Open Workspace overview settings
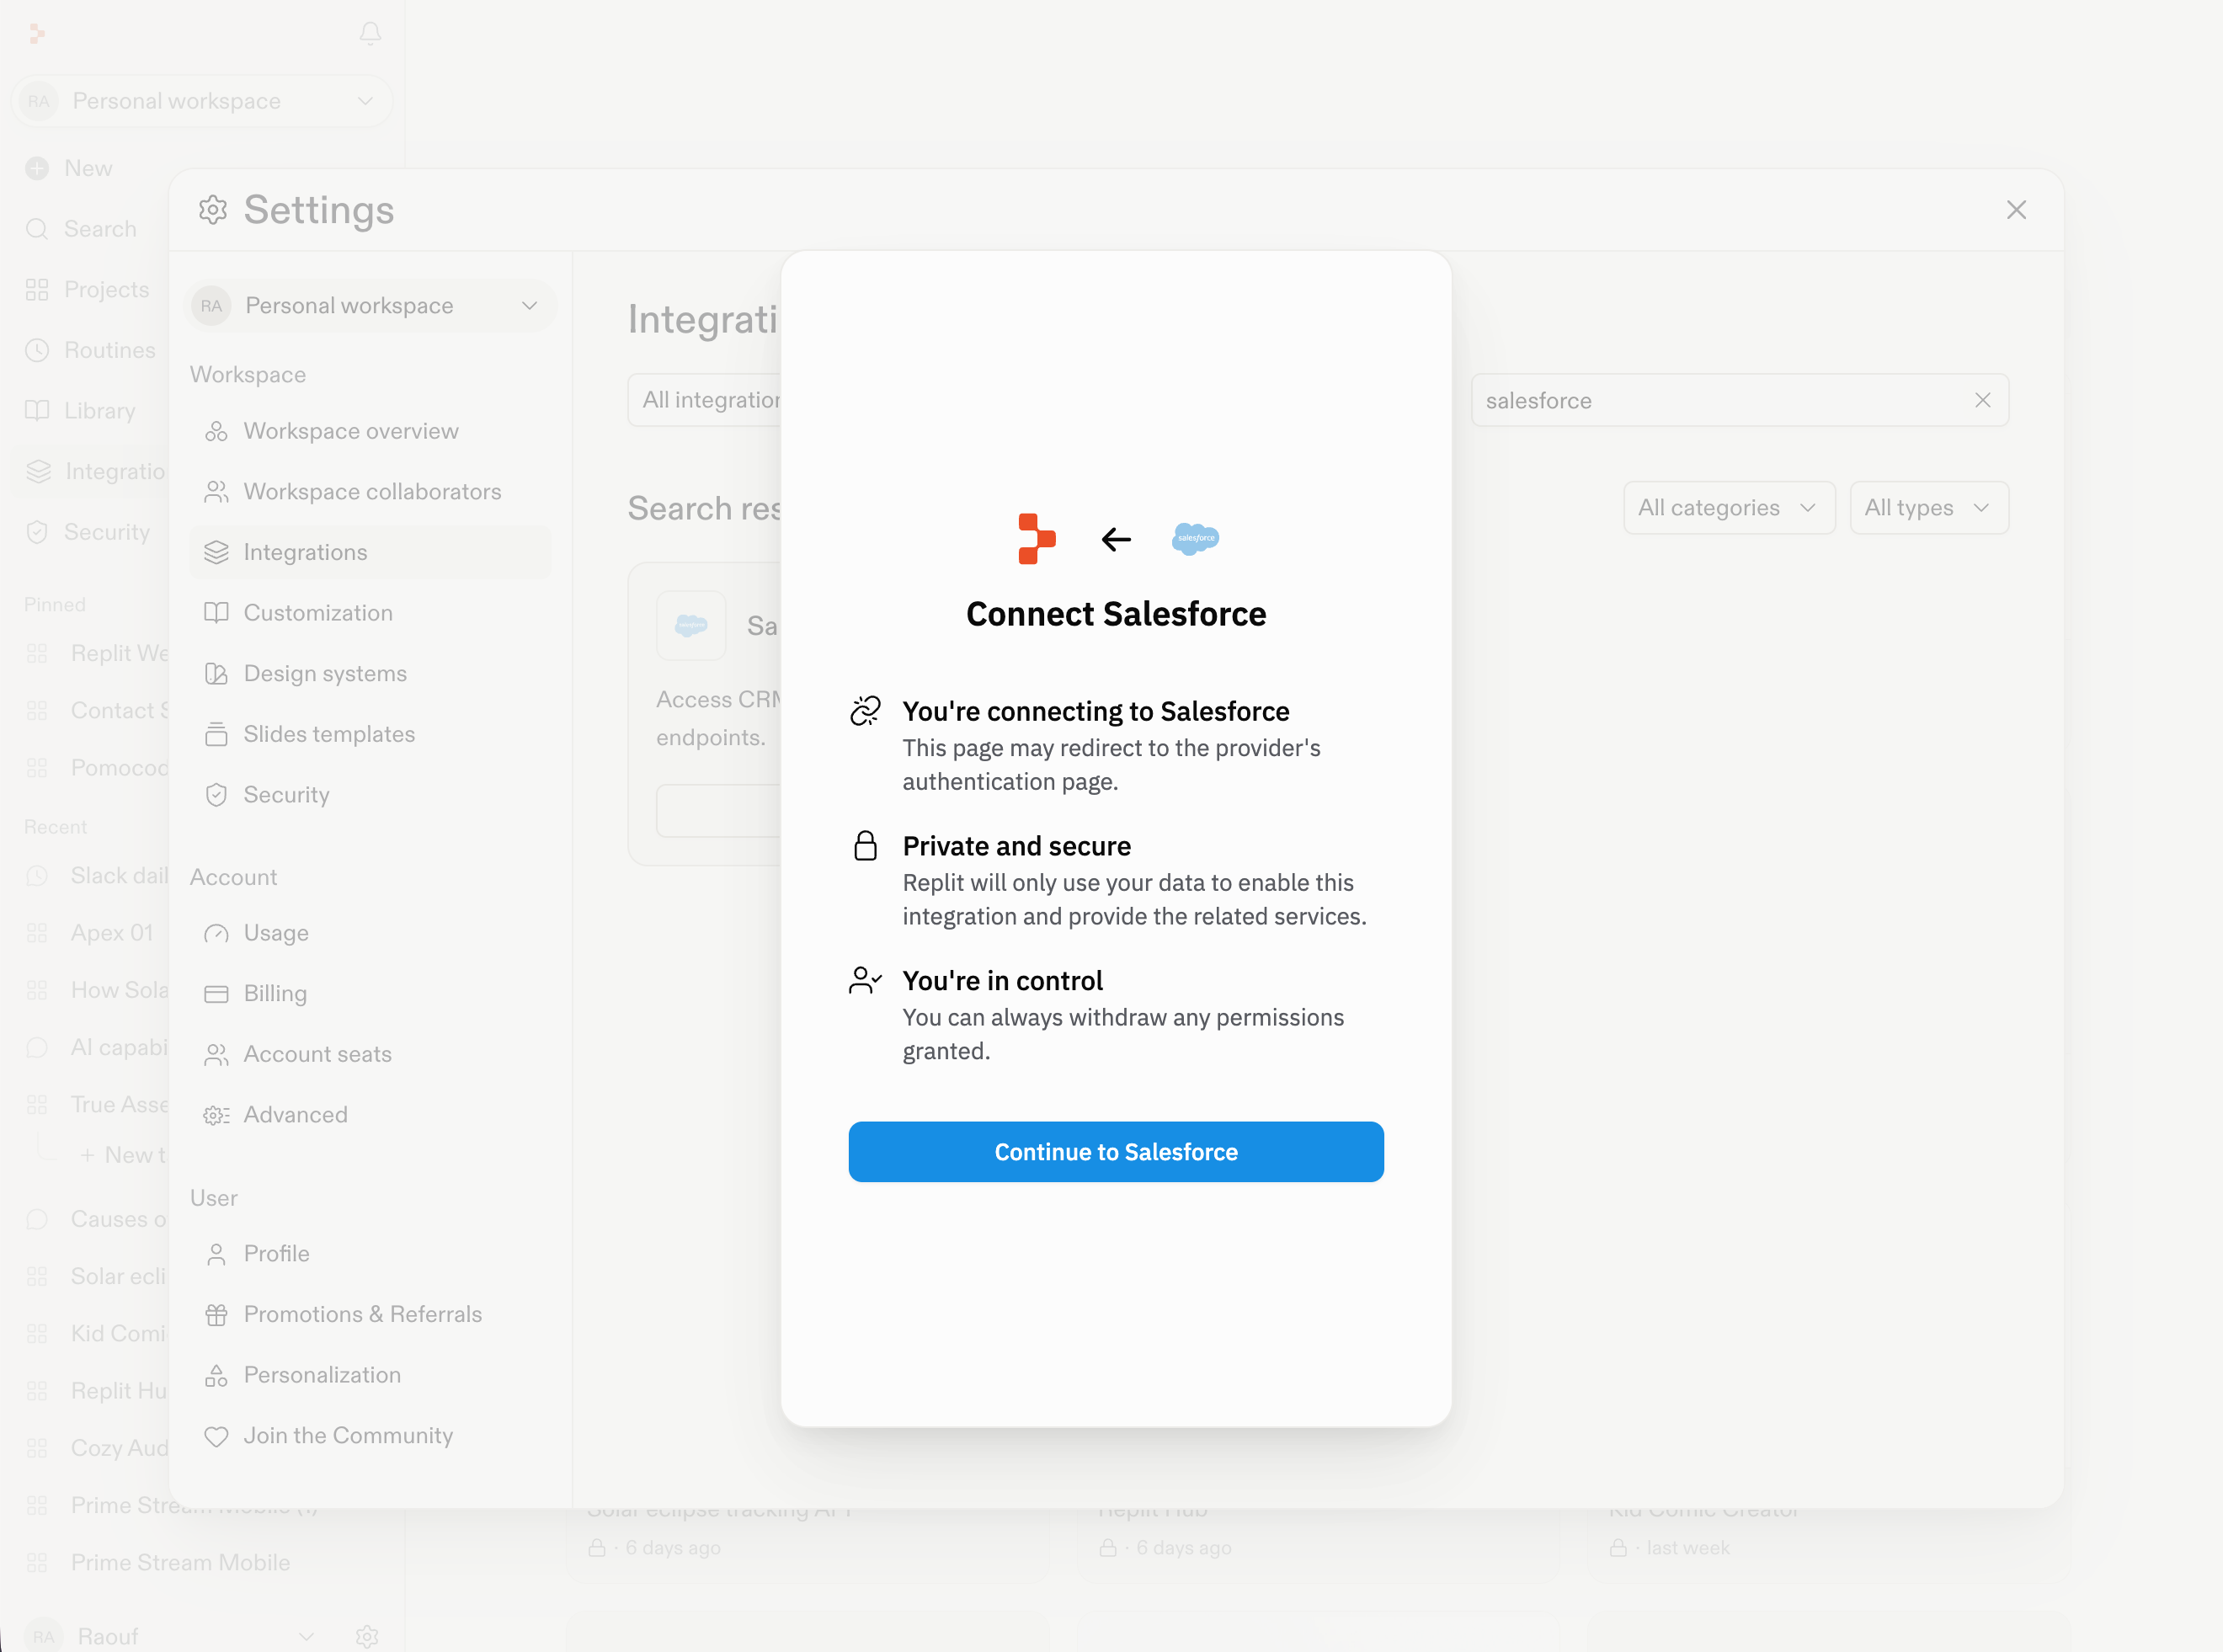Screen dimensions: 2223x1652 click(x=370, y=431)
